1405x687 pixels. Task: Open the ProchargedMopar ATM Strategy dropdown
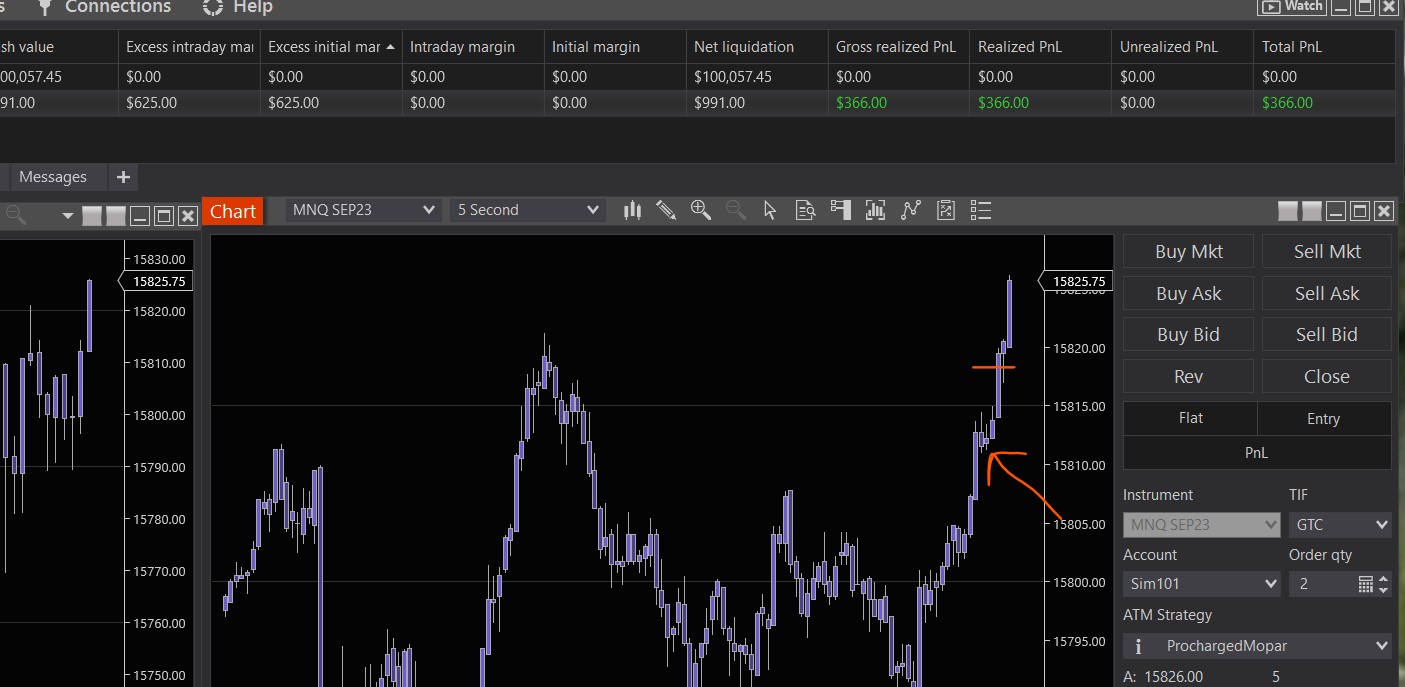click(1257, 646)
